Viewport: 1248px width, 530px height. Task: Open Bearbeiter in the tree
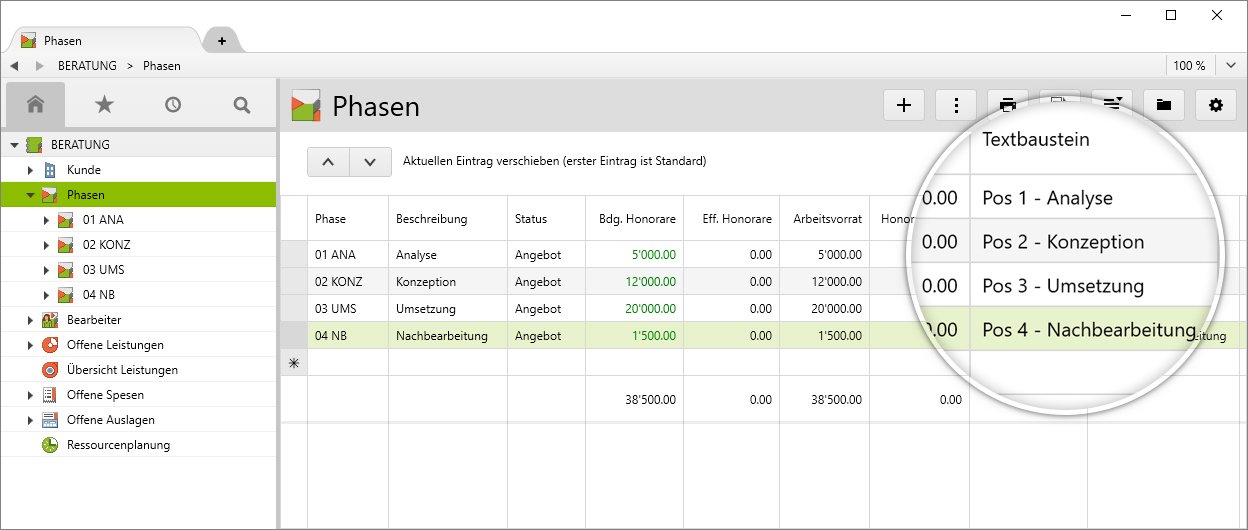(94, 320)
